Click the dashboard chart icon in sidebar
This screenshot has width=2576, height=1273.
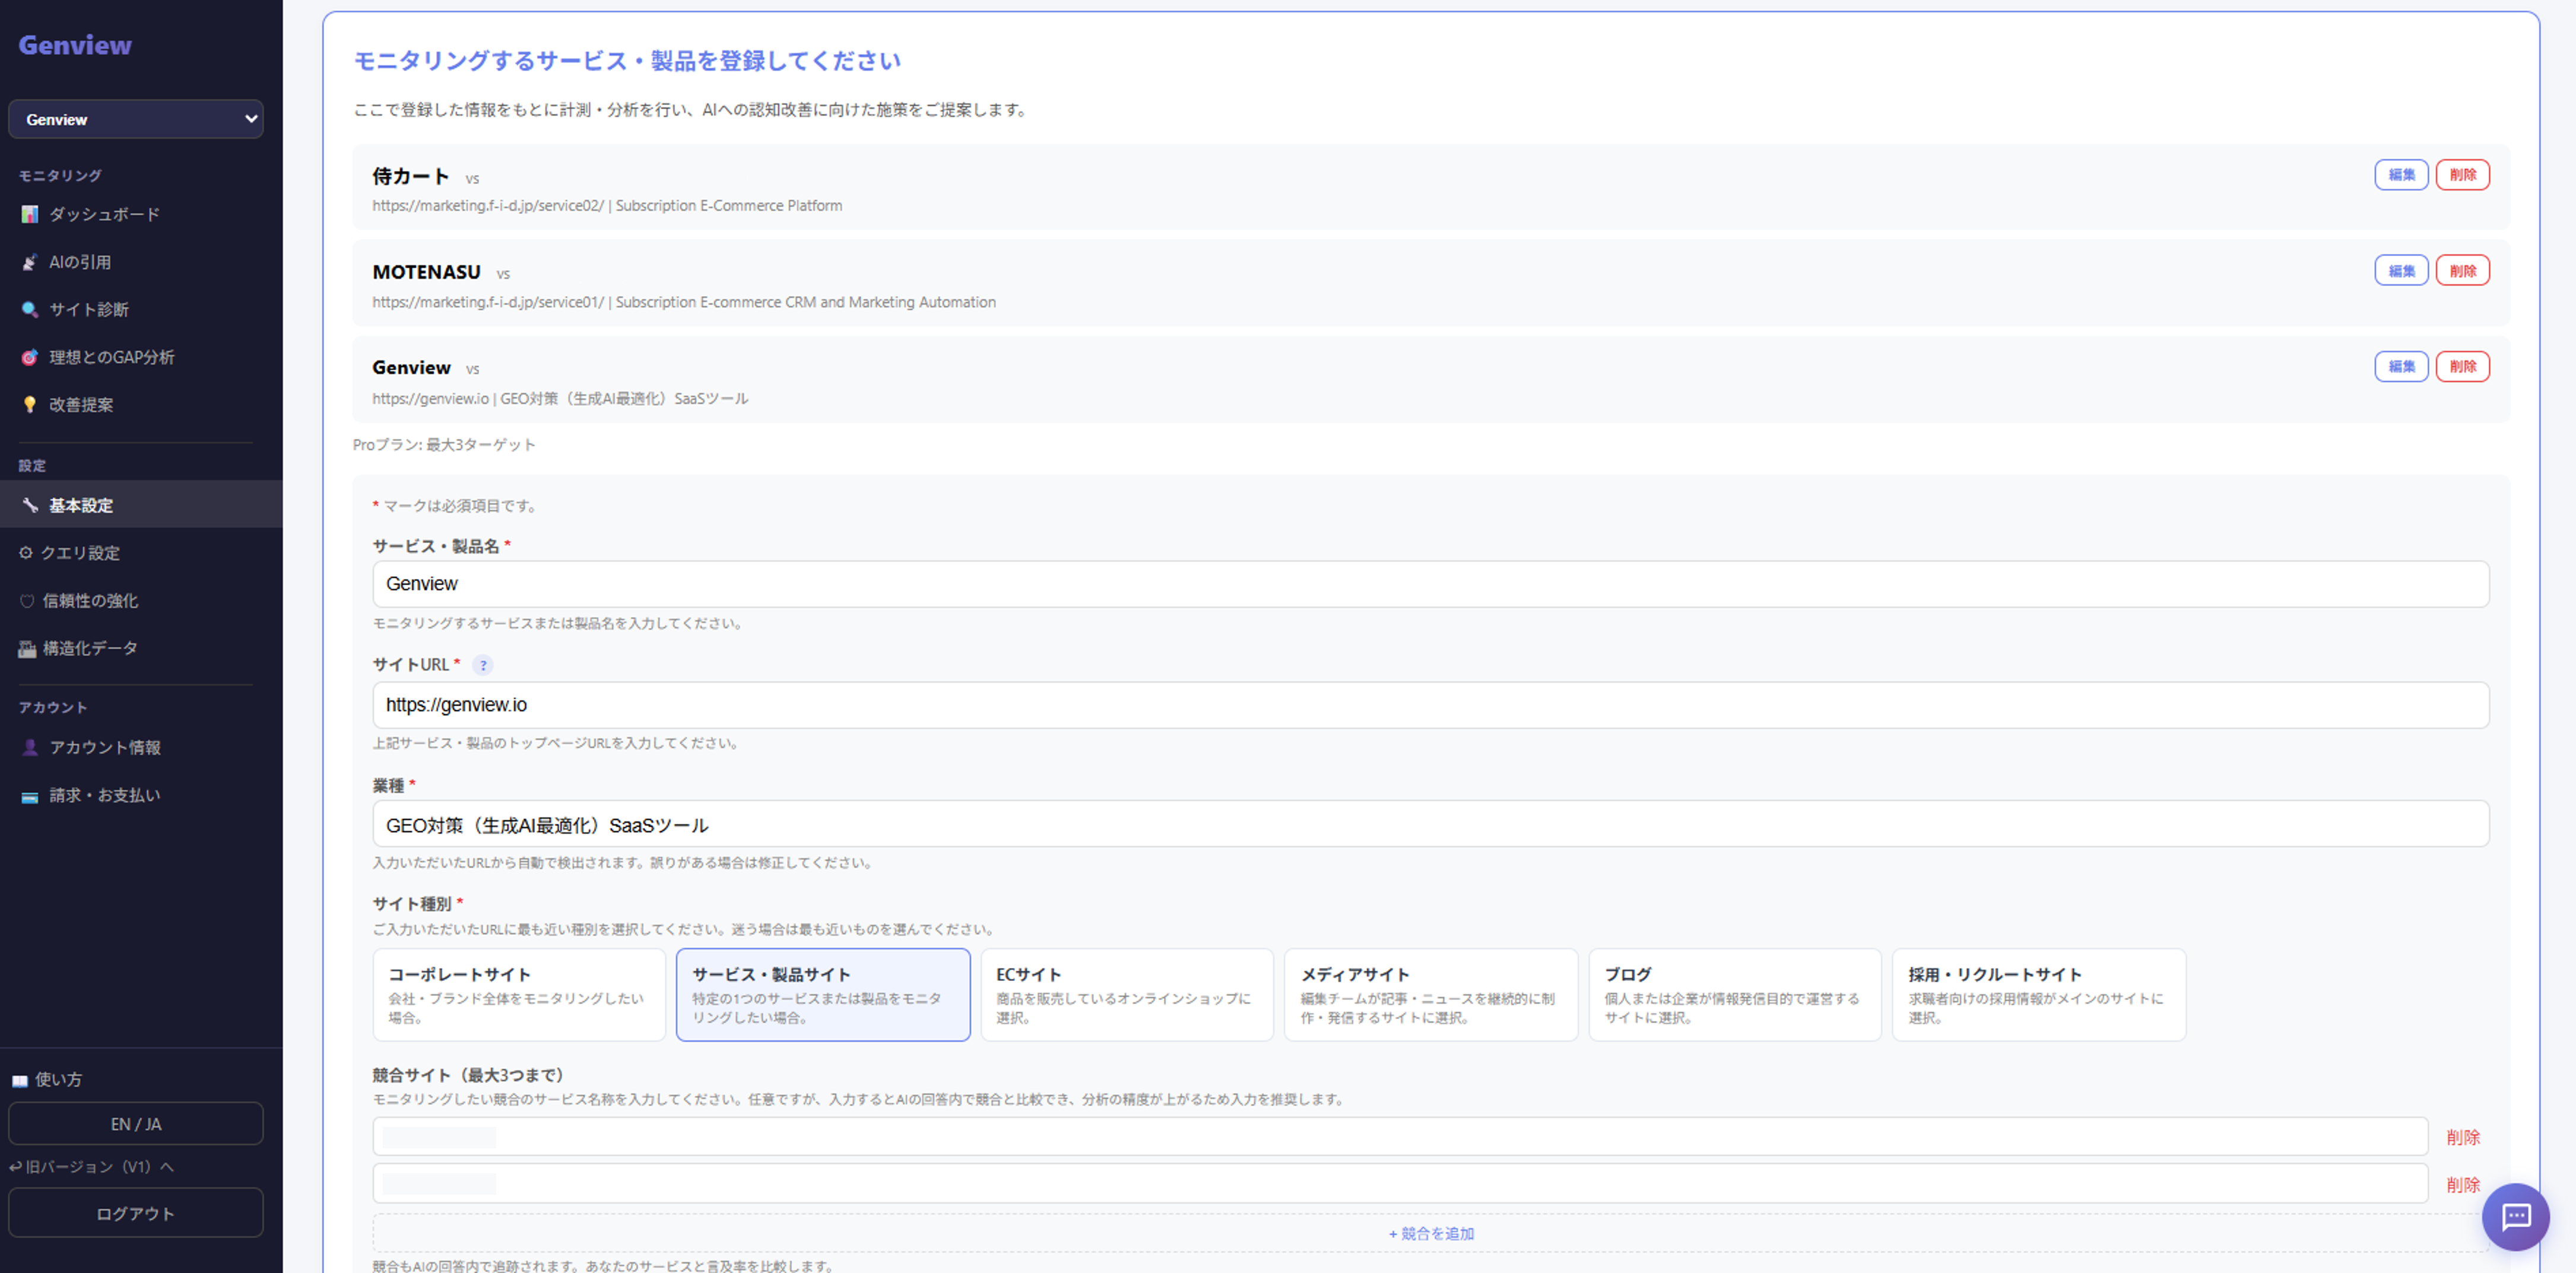click(x=30, y=214)
